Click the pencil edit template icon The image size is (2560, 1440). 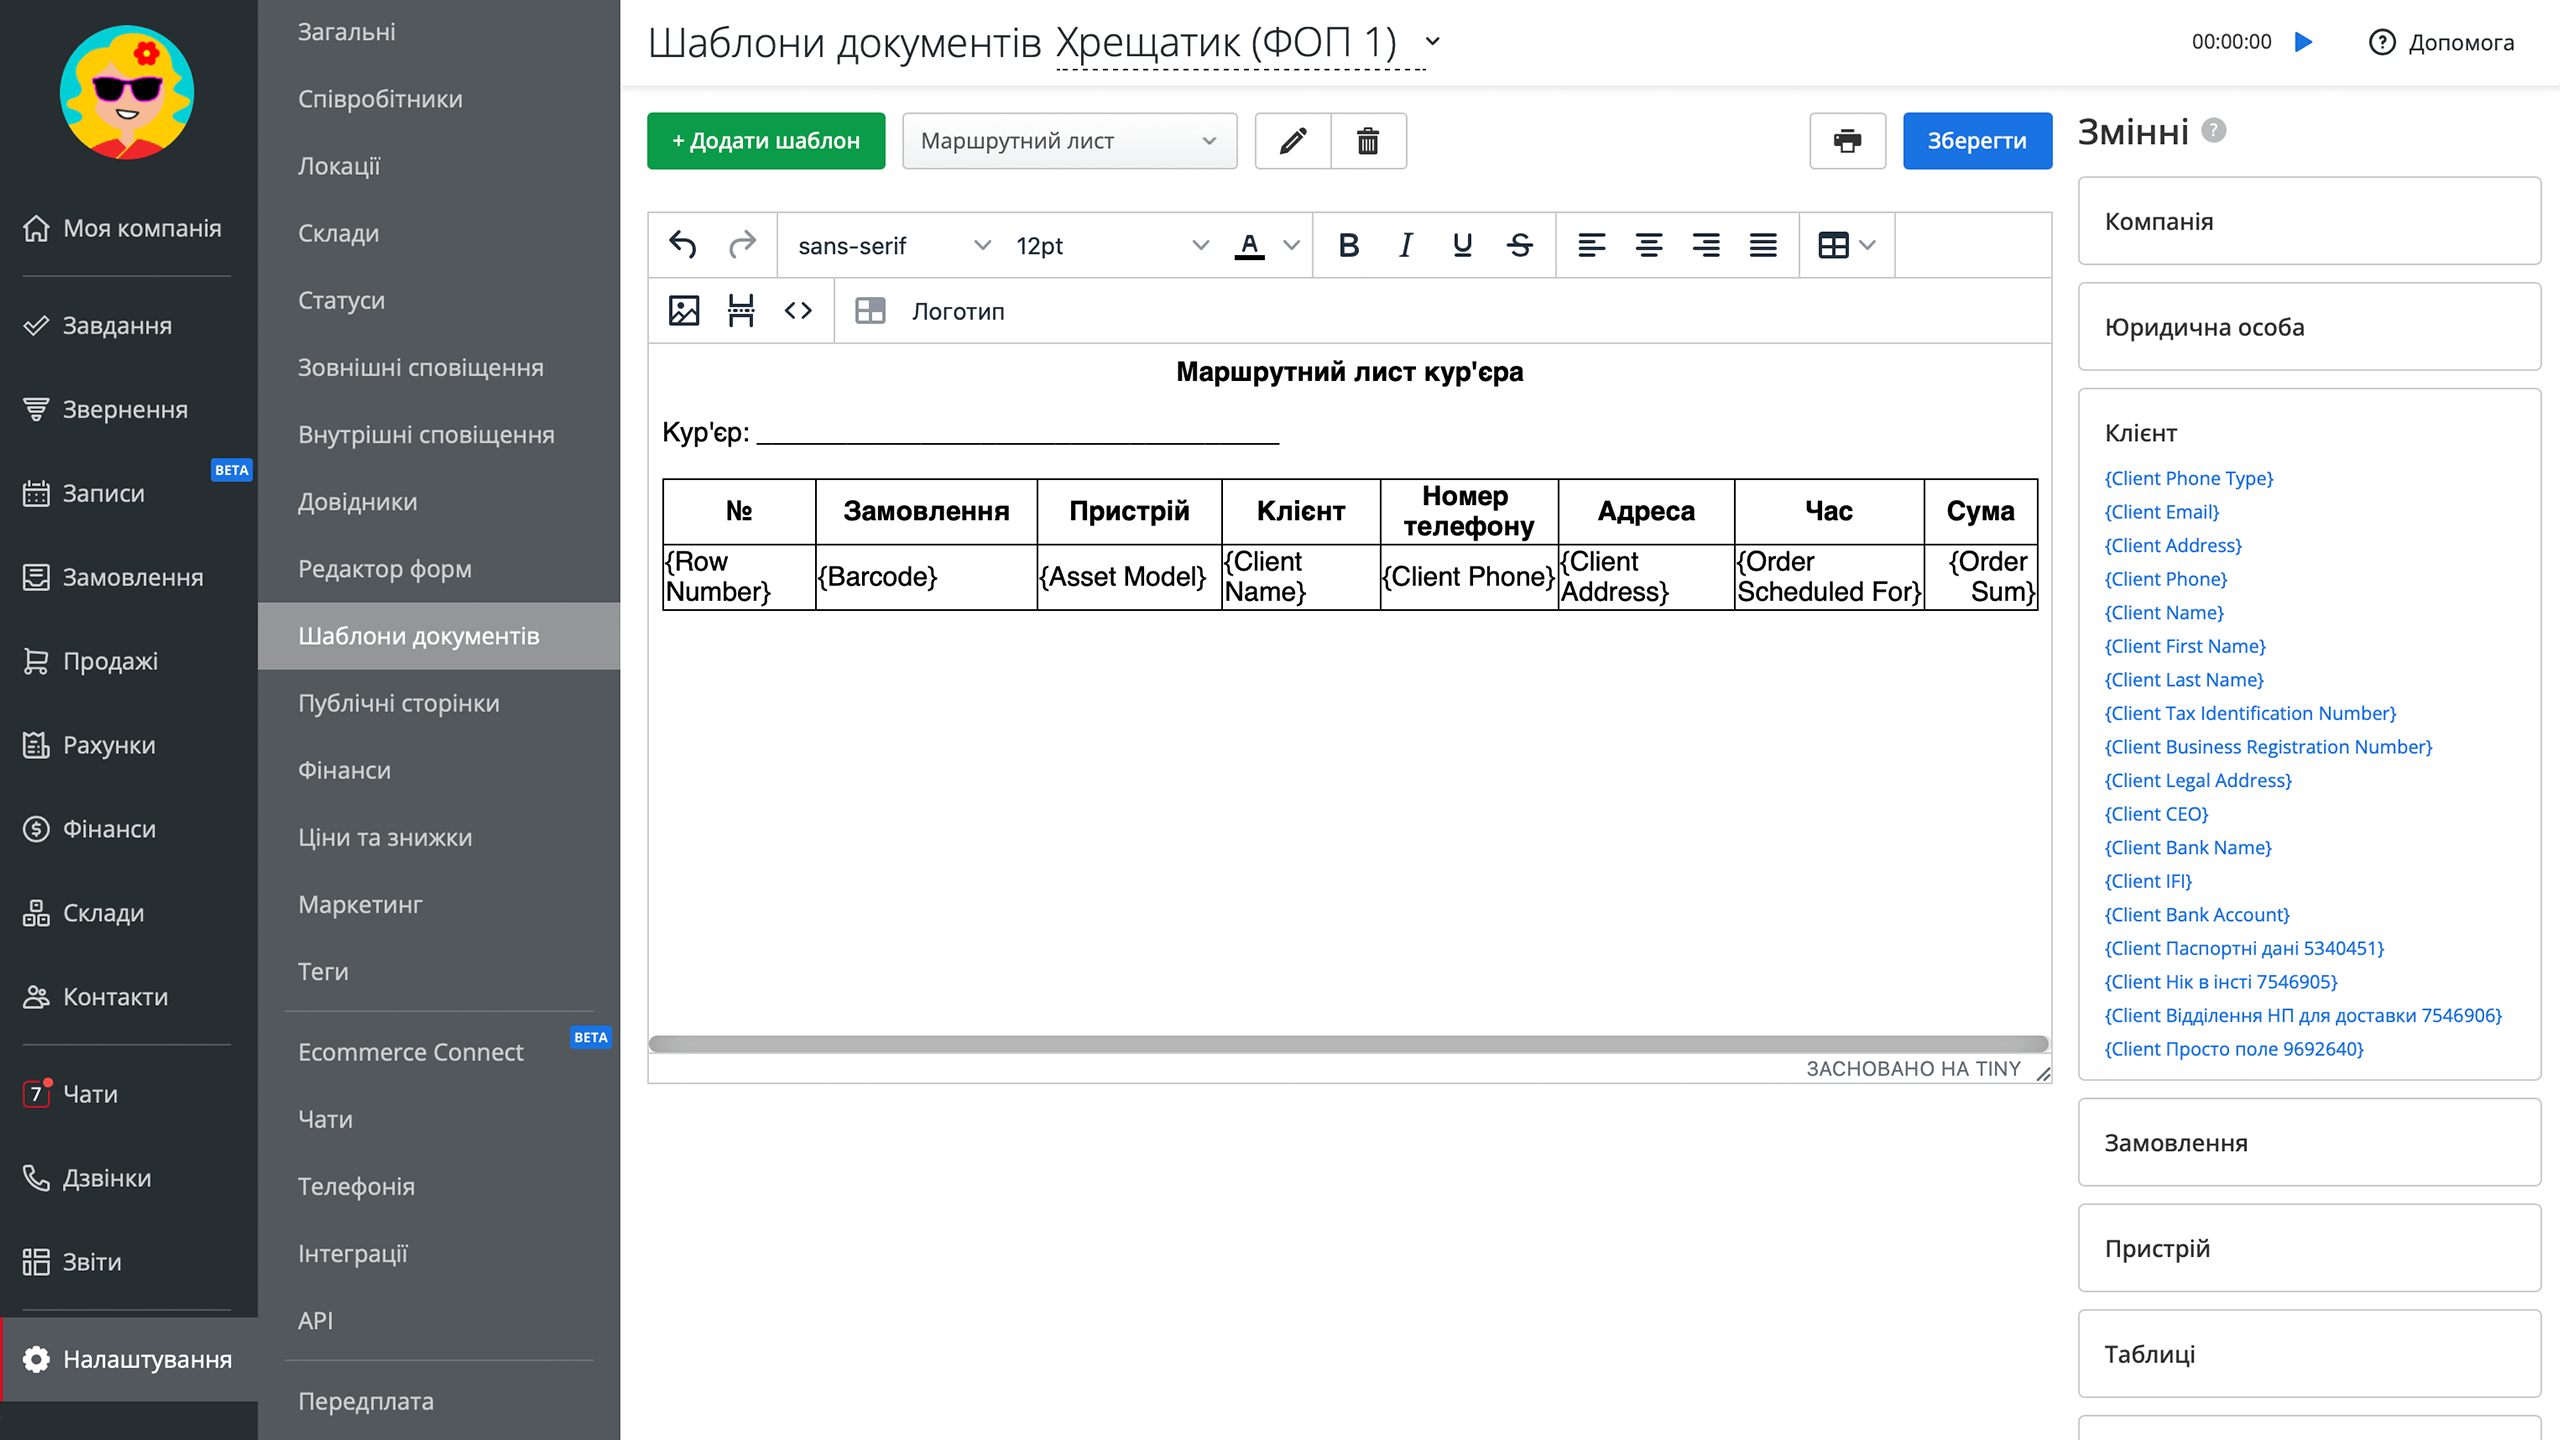click(x=1293, y=141)
